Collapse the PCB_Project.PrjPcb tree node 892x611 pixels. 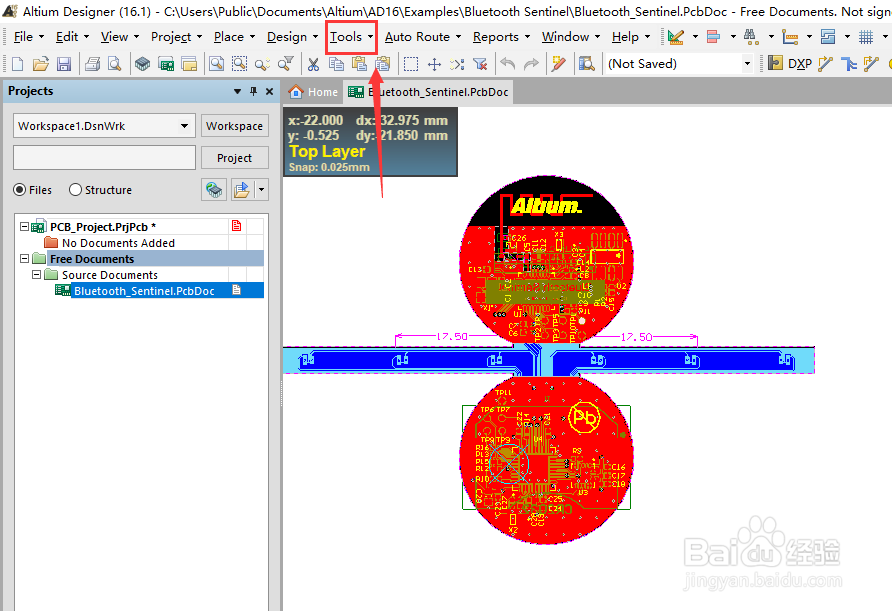point(24,226)
